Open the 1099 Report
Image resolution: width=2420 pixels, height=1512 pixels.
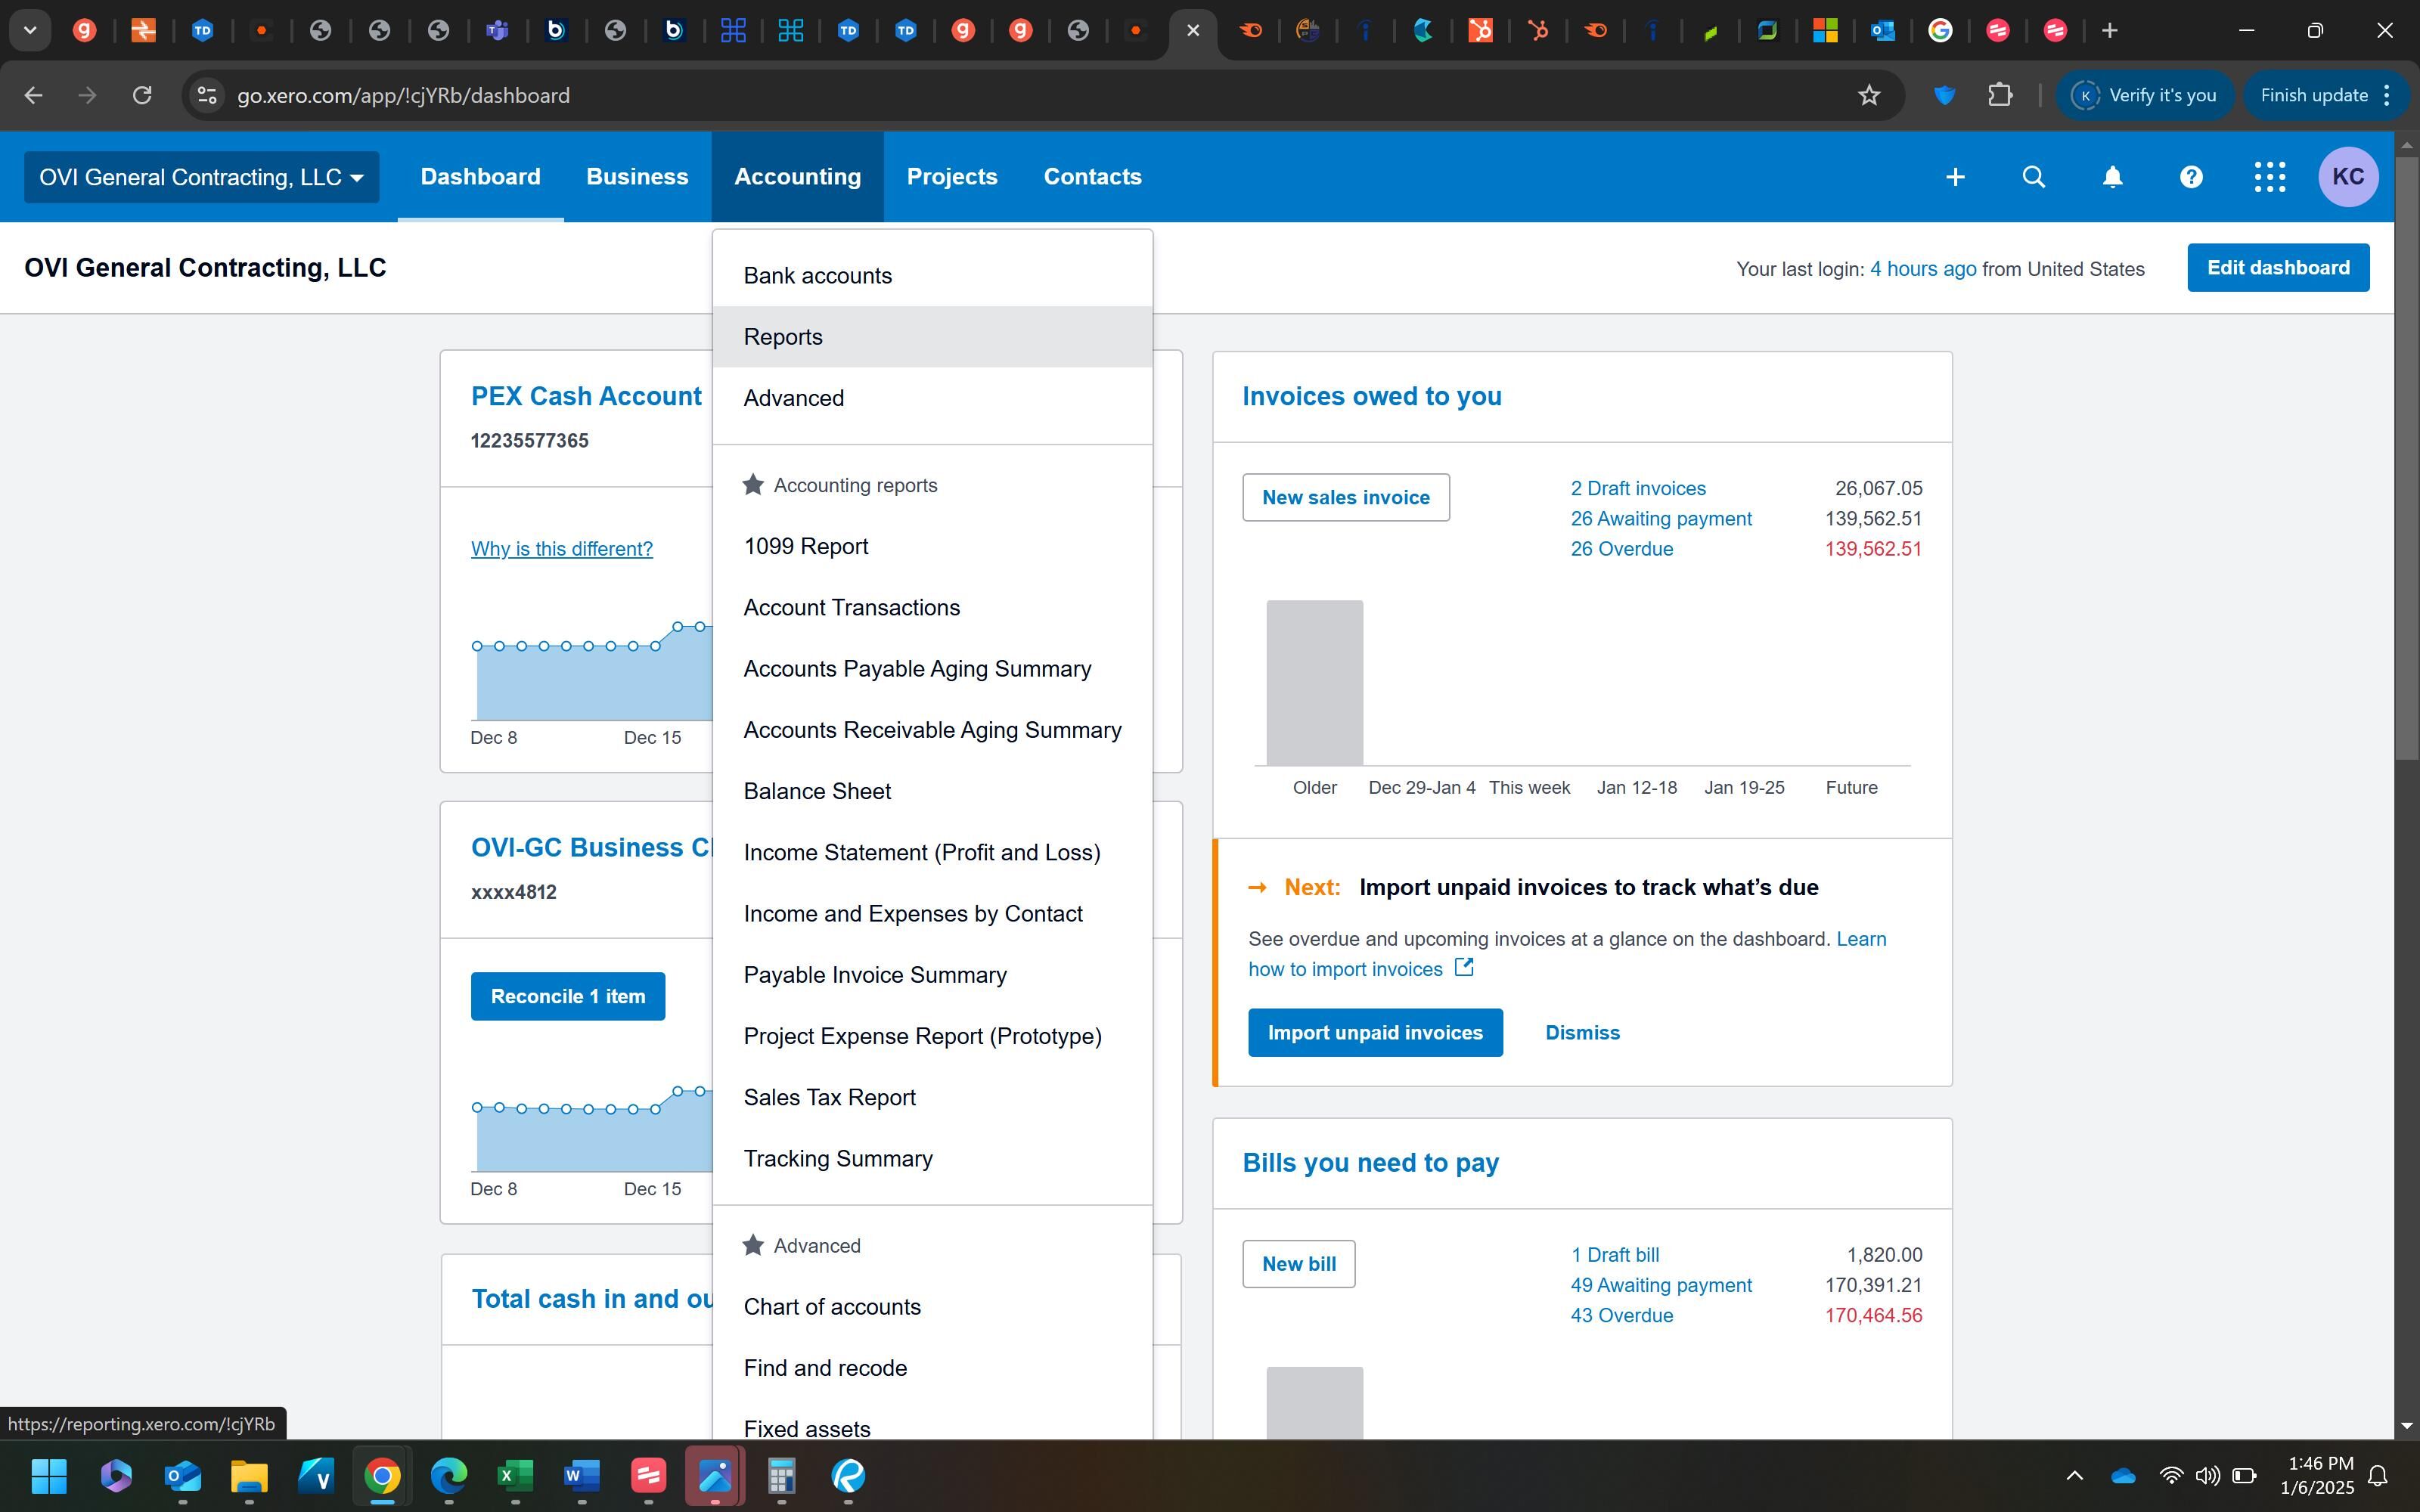(932, 546)
